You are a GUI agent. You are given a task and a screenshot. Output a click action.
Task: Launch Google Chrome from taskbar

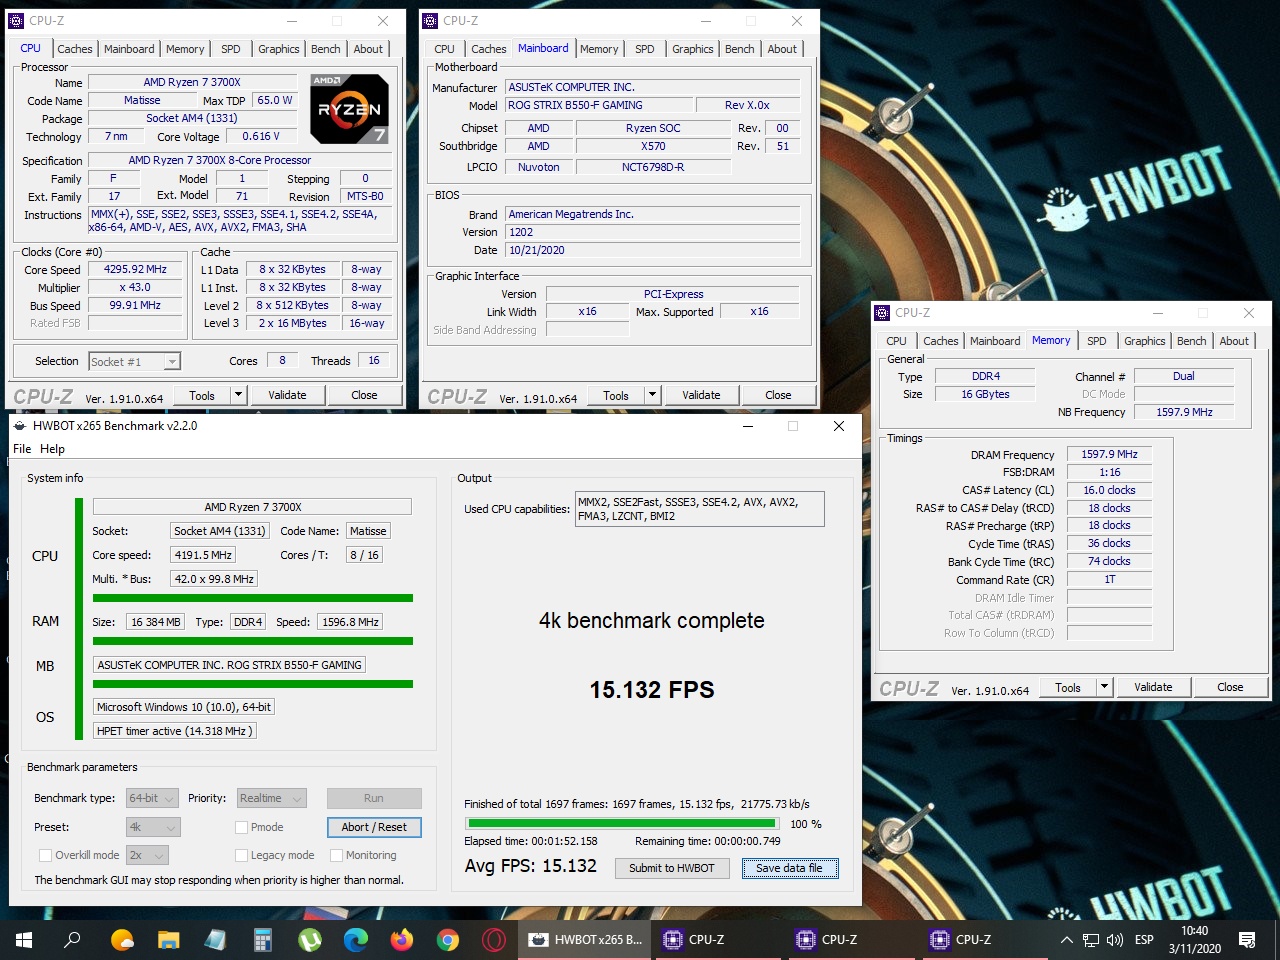[x=448, y=940]
